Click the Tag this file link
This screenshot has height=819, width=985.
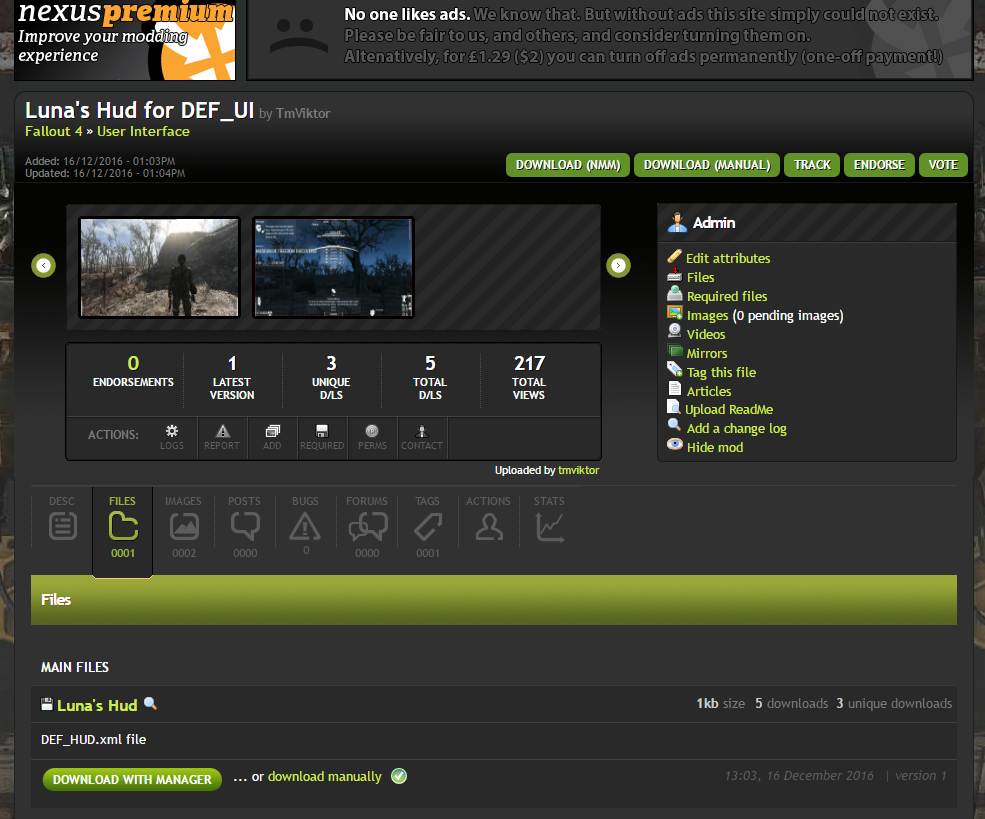(721, 372)
